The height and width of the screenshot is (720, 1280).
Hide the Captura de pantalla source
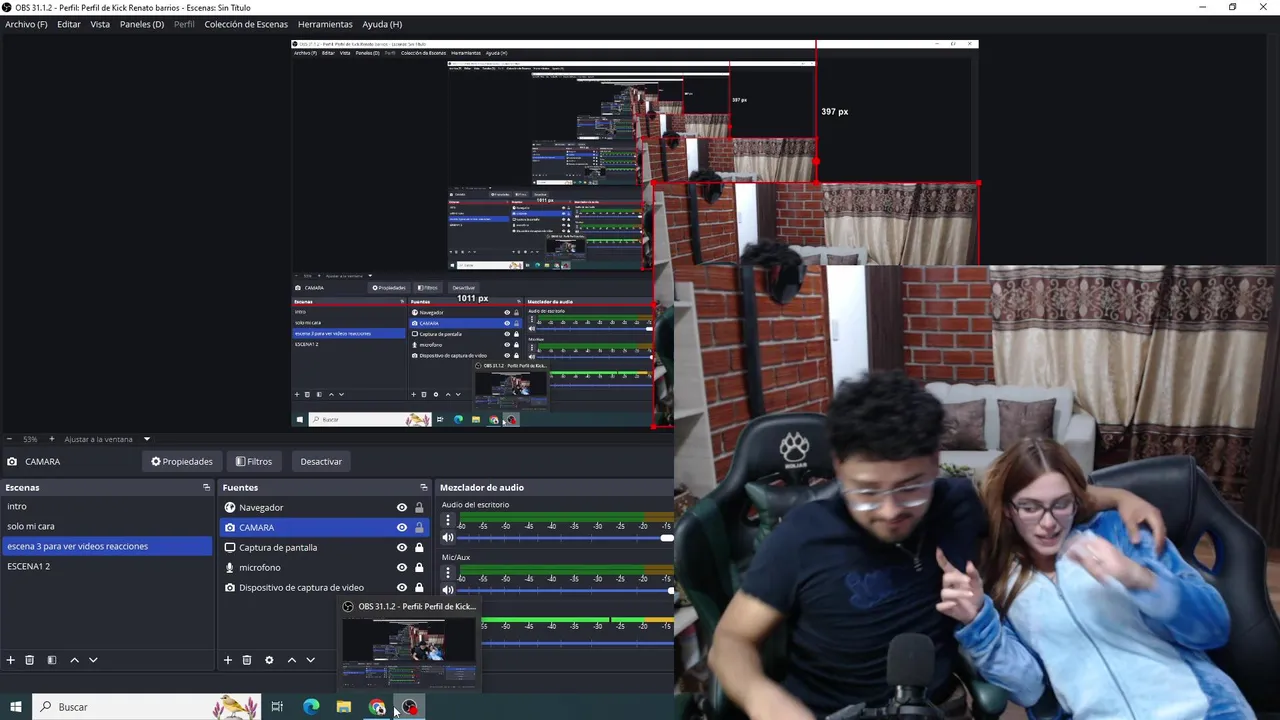coord(402,547)
